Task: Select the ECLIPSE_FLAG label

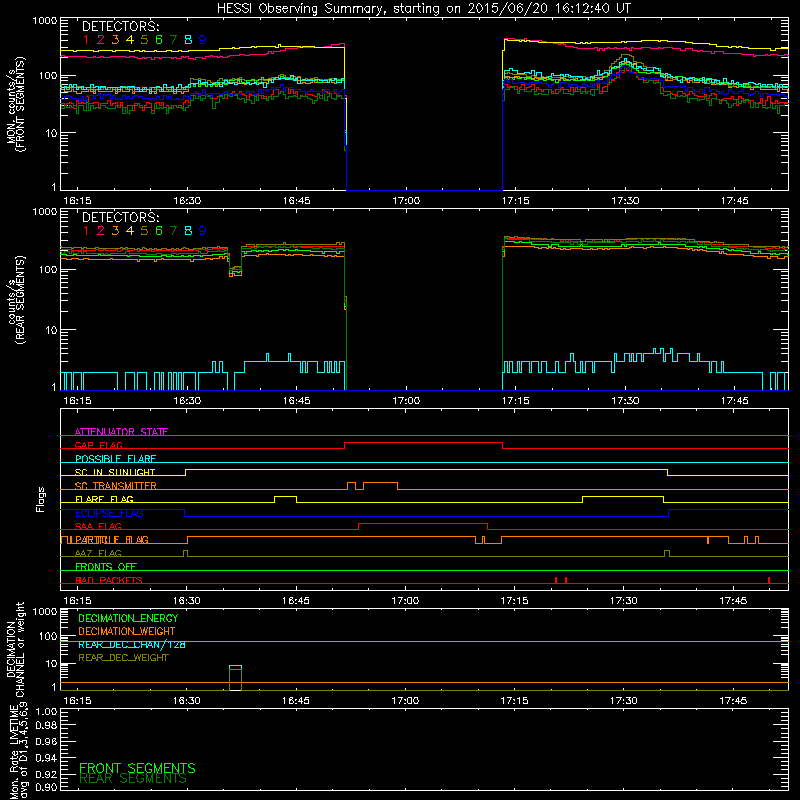Action: tap(109, 513)
